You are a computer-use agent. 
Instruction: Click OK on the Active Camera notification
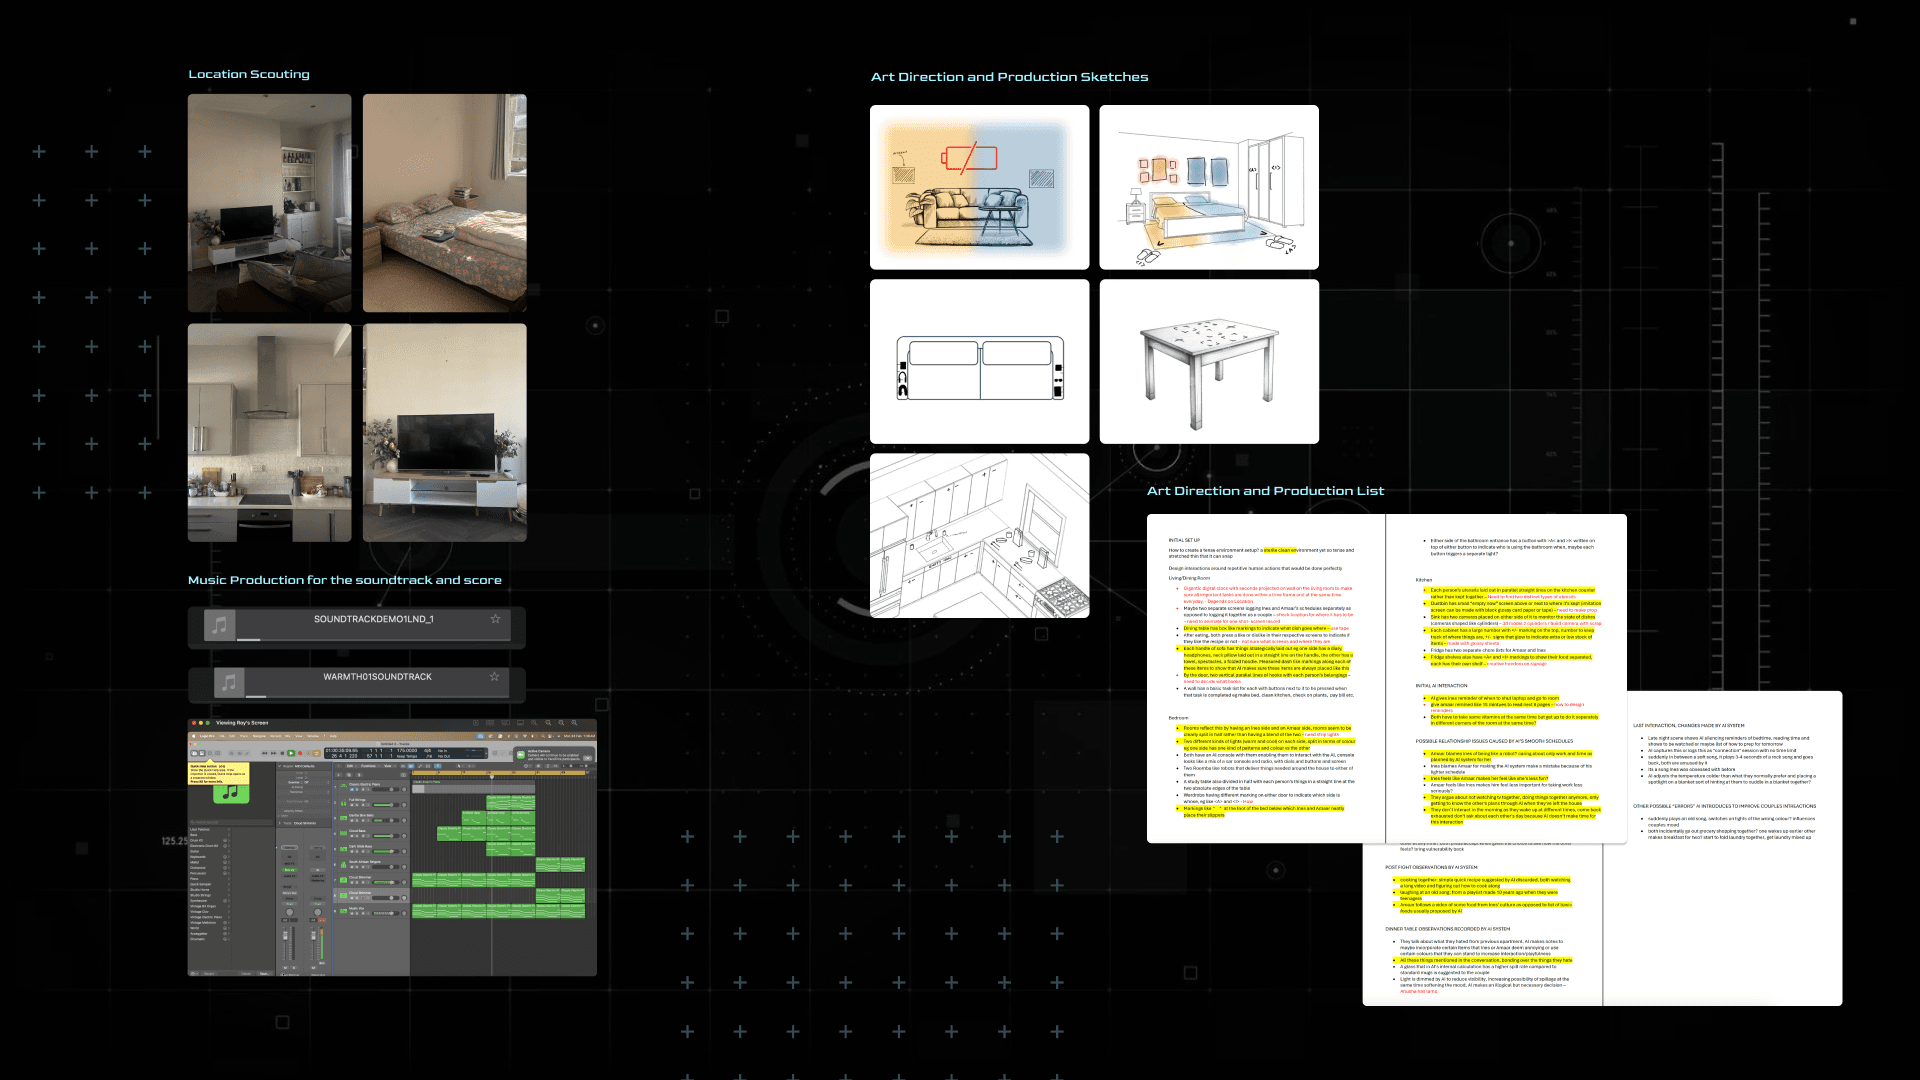[x=587, y=758]
